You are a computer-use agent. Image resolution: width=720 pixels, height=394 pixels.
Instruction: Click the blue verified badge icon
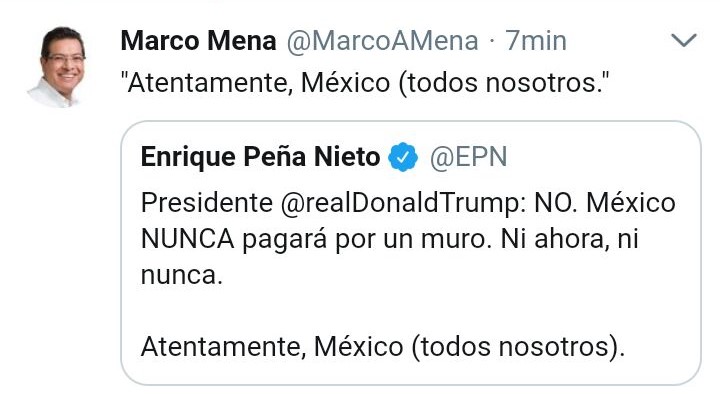click(403, 157)
